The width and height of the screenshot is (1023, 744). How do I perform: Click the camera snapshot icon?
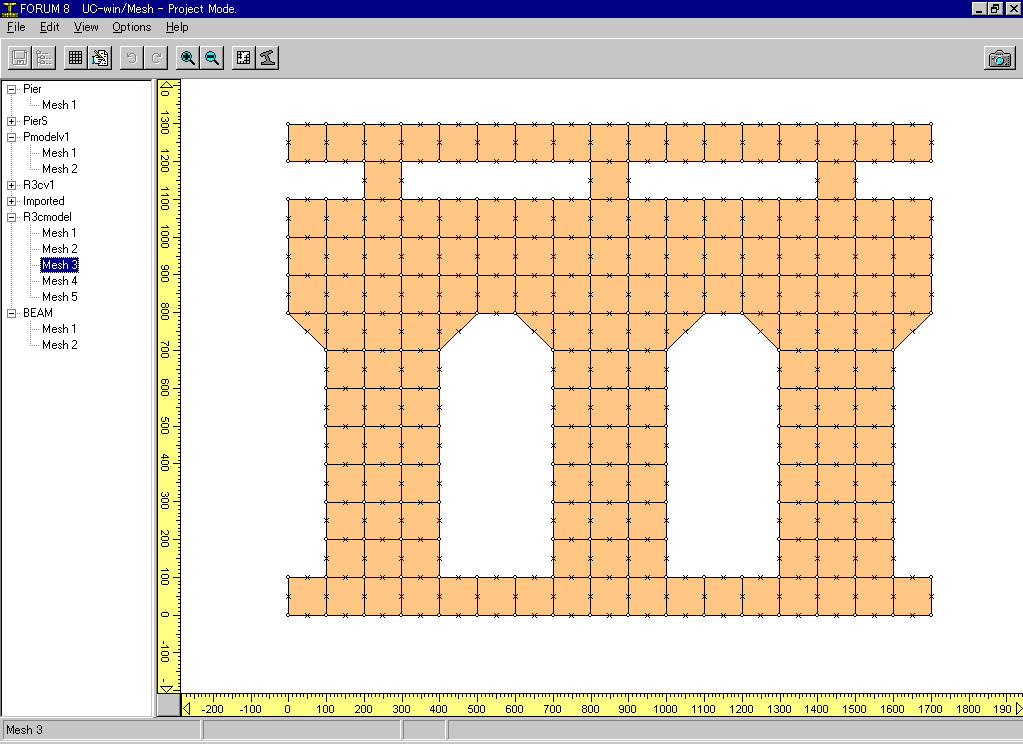click(x=1000, y=58)
